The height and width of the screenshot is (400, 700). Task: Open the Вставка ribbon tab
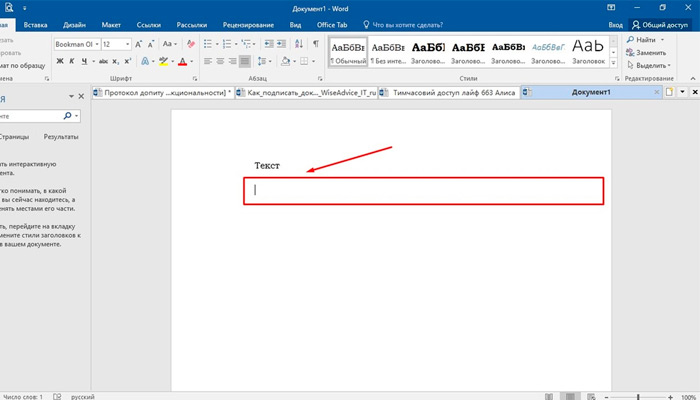pos(35,25)
